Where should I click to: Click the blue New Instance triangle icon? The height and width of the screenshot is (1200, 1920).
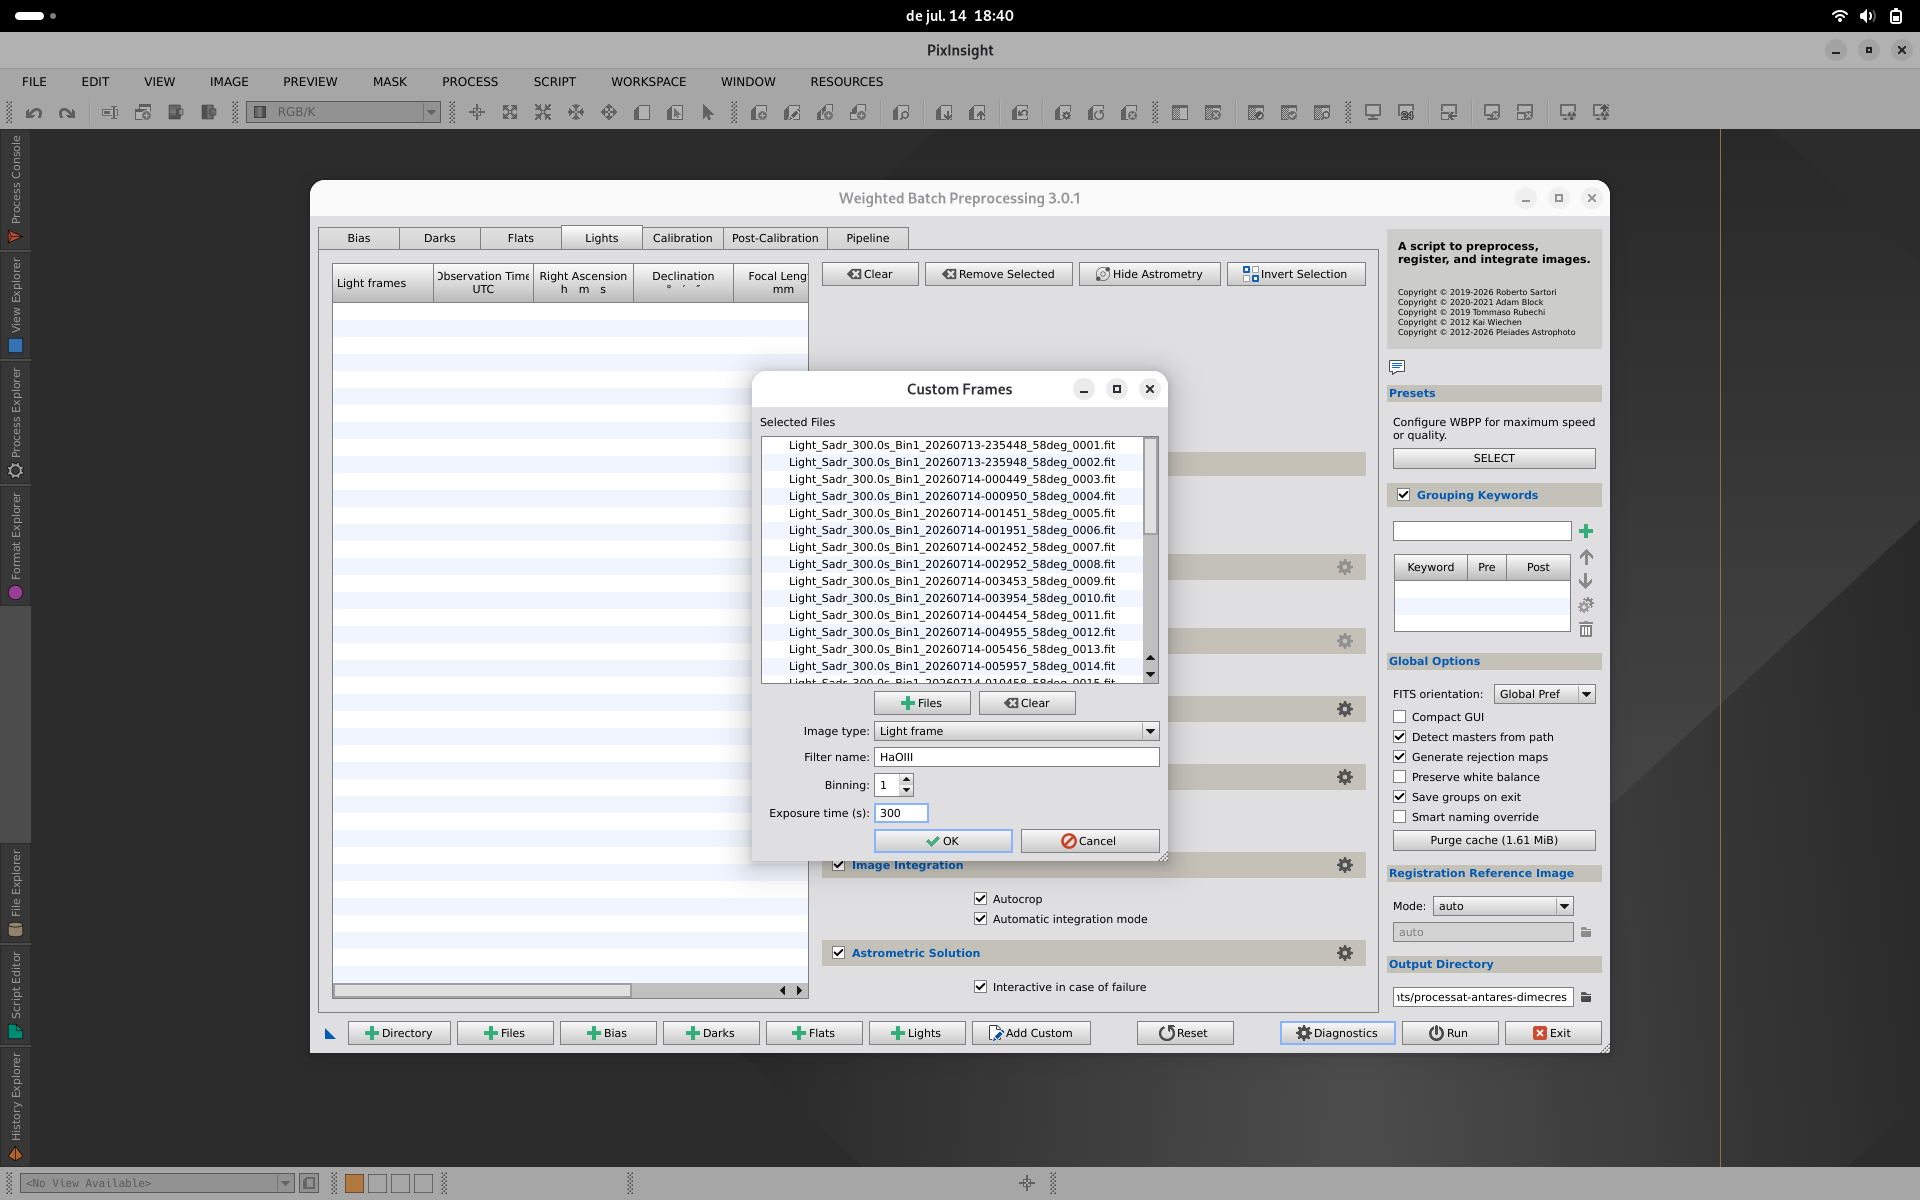pos(330,1034)
